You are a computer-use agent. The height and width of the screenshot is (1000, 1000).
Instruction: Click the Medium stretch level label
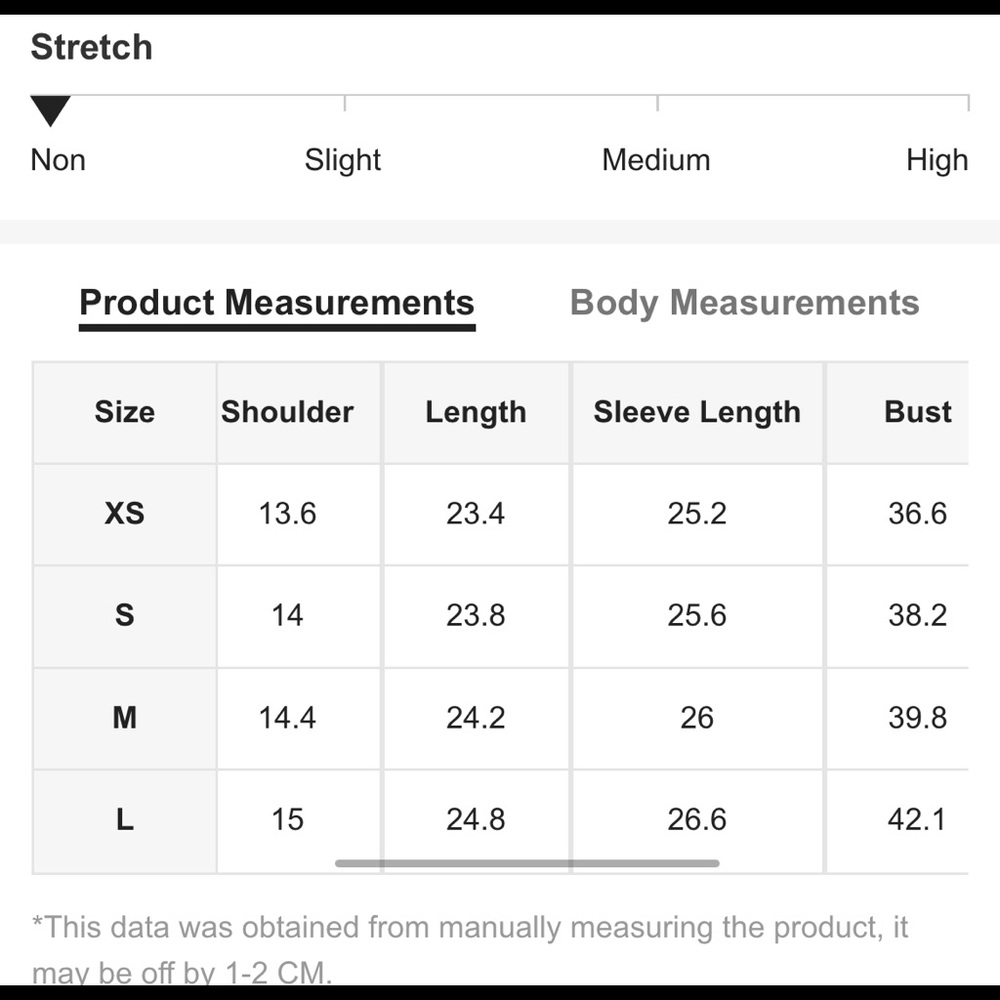pyautogui.click(x=656, y=160)
